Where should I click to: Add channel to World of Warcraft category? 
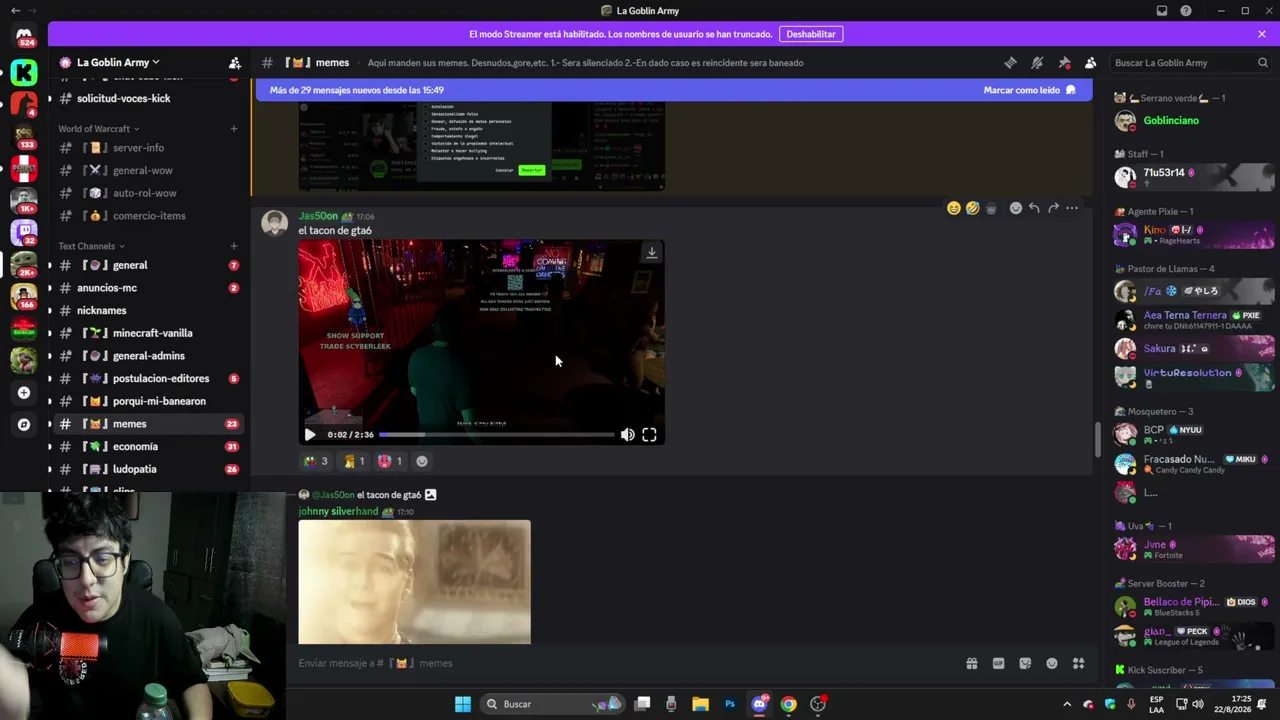pyautogui.click(x=234, y=129)
